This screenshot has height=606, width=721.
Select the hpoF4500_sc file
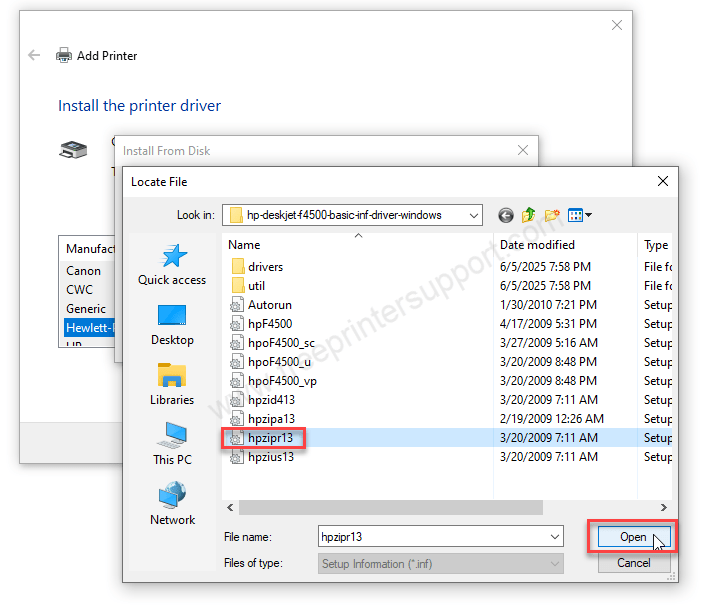pos(272,343)
